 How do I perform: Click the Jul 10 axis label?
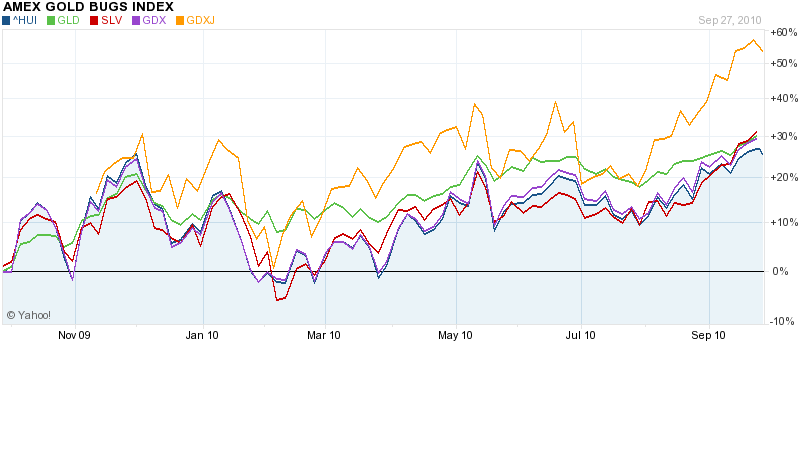[581, 335]
